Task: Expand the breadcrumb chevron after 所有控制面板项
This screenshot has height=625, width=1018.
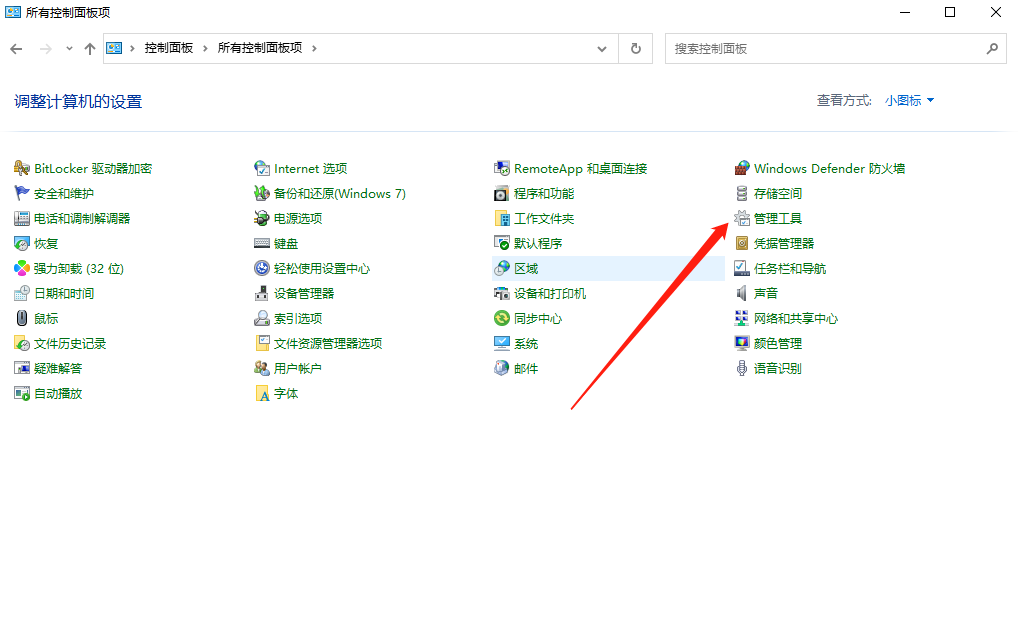Action: 313,47
